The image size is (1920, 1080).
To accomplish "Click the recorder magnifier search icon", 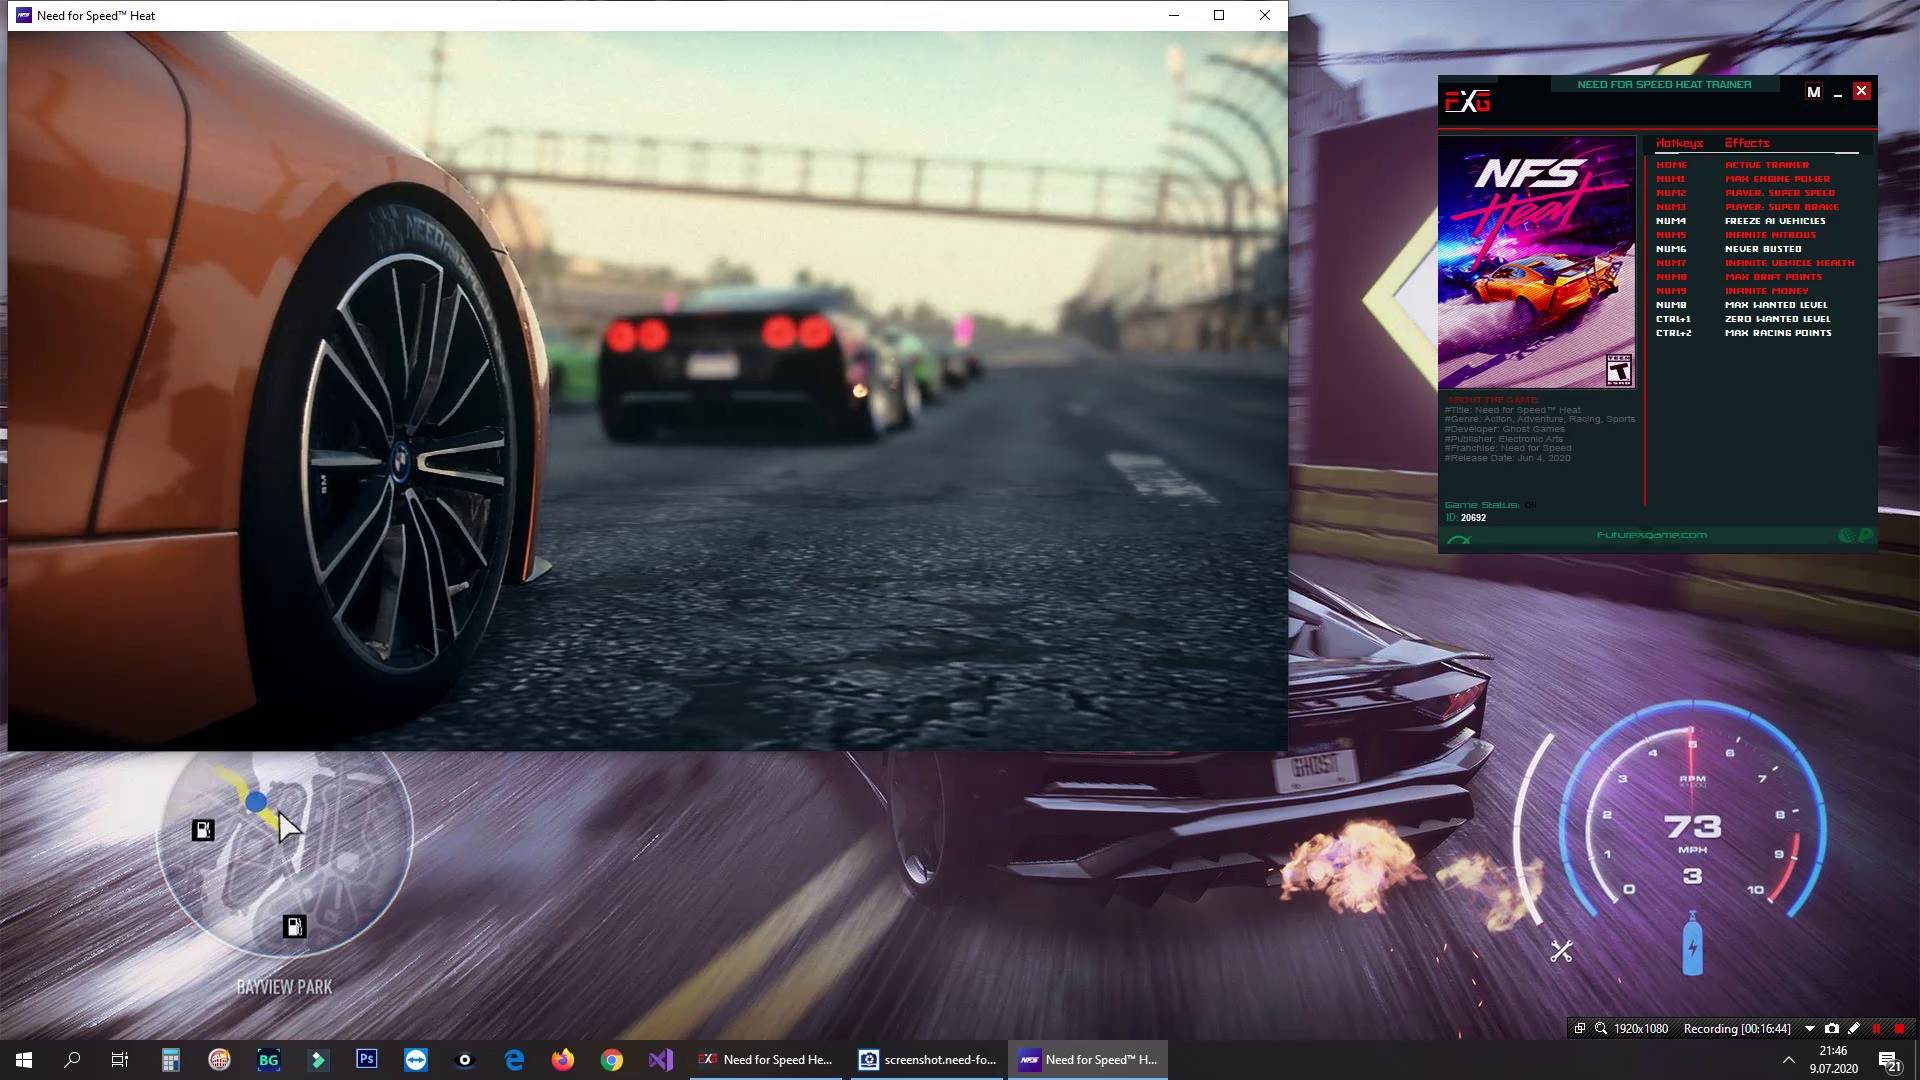I will coord(1601,1028).
